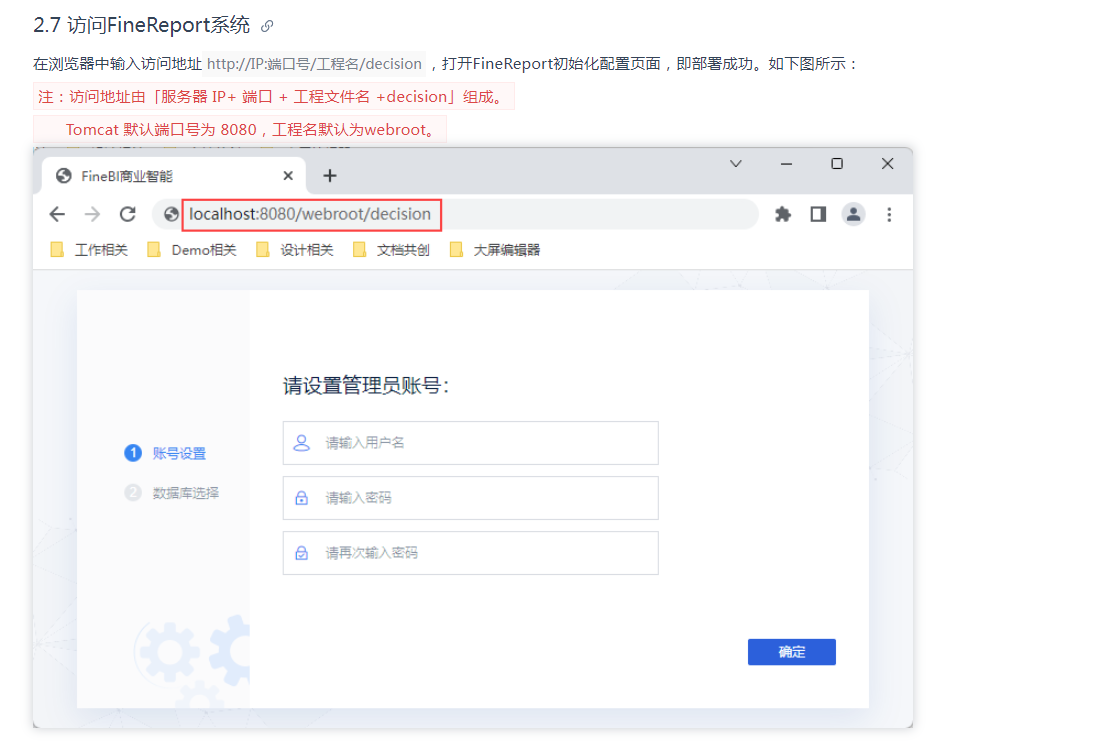Open the profile avatar icon
1110x742 pixels.
point(854,214)
